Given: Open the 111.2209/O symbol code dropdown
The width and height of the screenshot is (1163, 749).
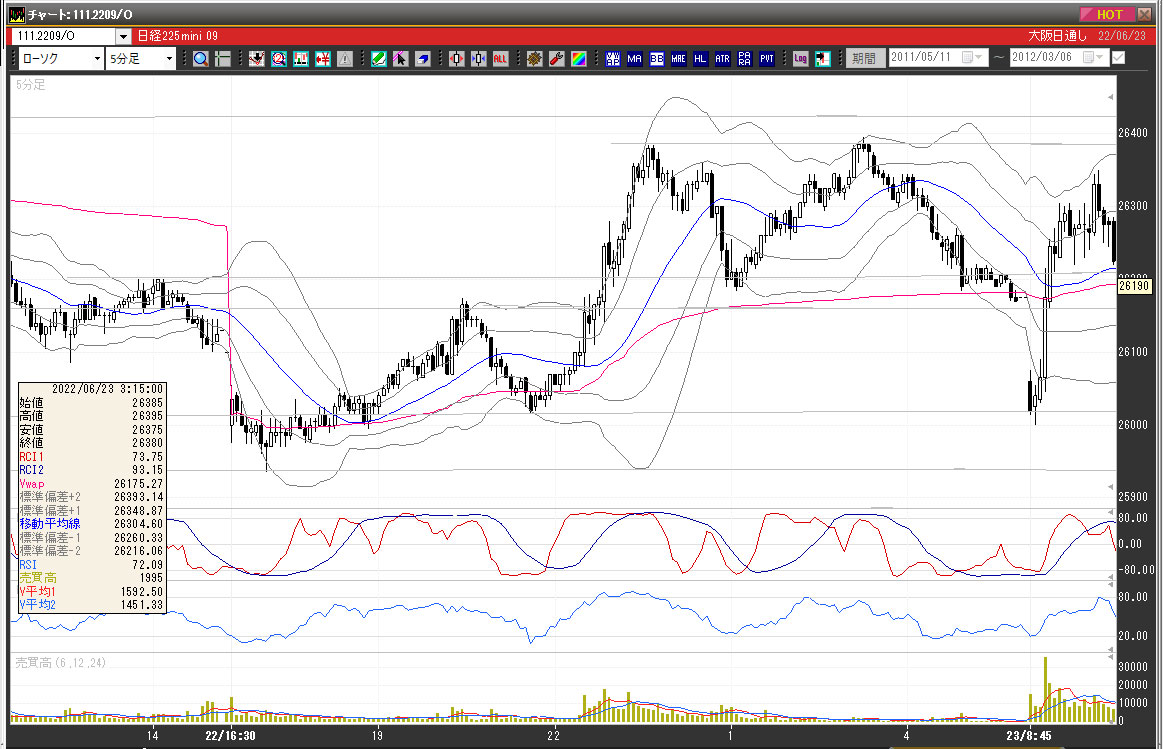Looking at the screenshot, I should 123,36.
